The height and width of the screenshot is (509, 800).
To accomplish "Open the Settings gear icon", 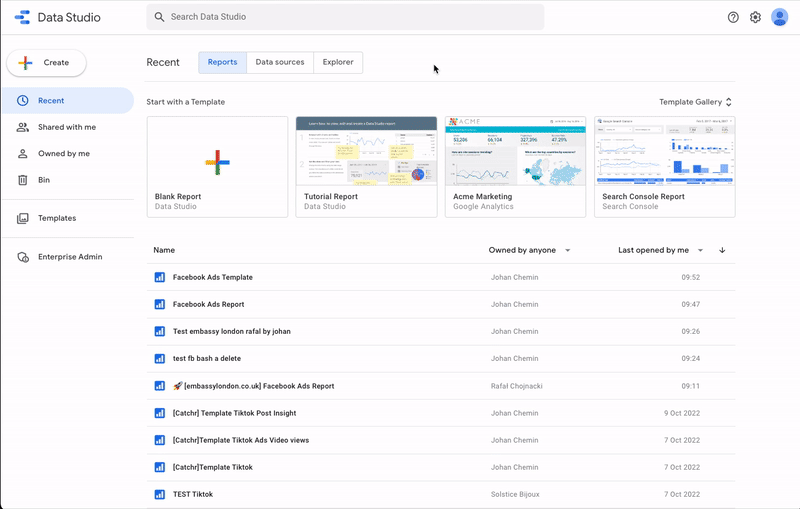I will coord(756,17).
